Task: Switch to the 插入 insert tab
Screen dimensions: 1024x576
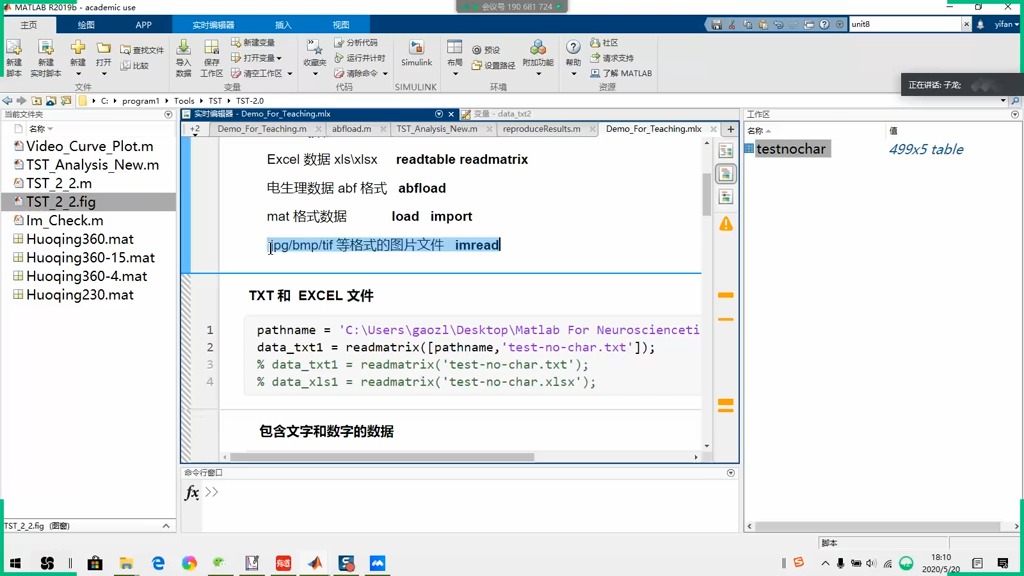Action: pyautogui.click(x=283, y=25)
